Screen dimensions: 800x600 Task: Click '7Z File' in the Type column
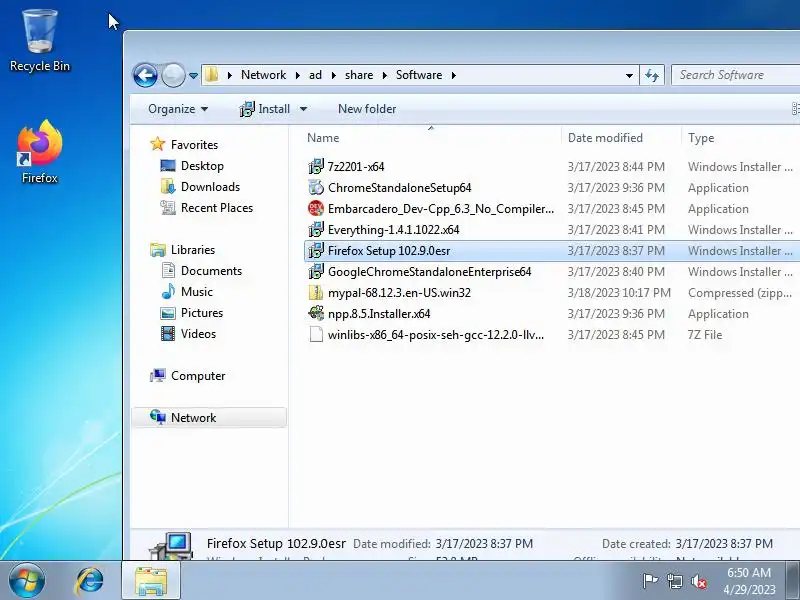coord(705,335)
